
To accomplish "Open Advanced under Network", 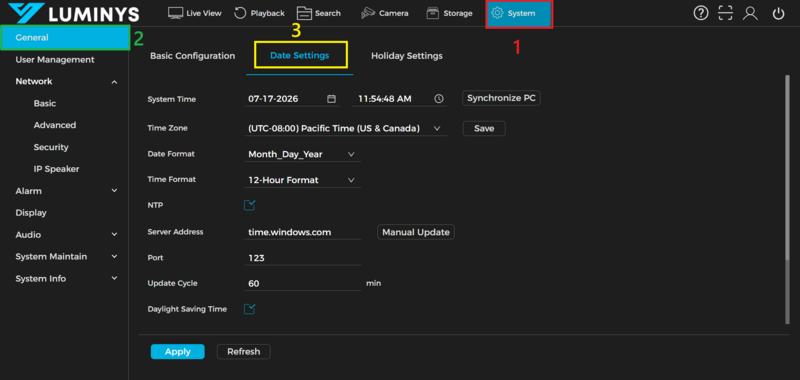I will (x=55, y=125).
